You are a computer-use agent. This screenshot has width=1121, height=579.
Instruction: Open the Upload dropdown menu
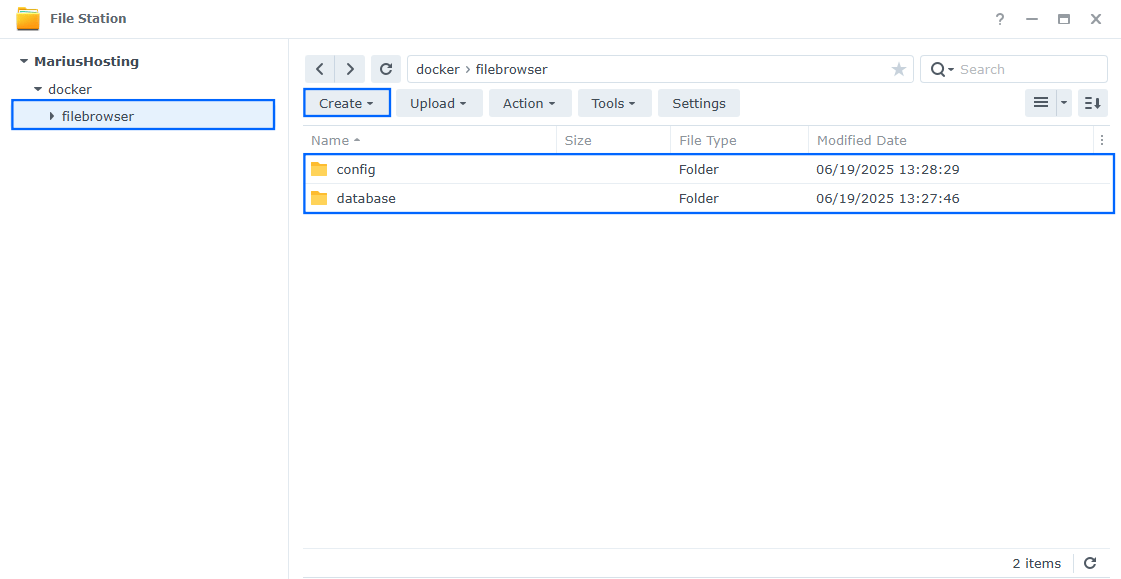[439, 103]
